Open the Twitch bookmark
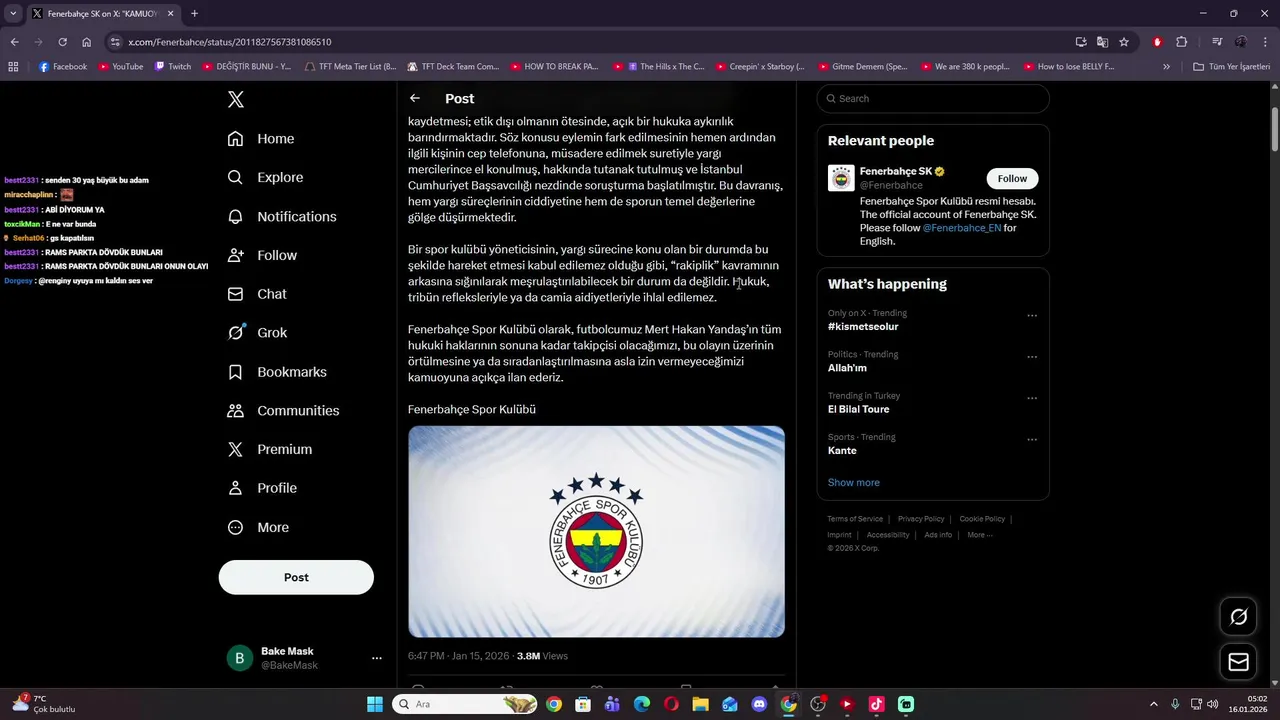The image size is (1280, 720). (x=172, y=67)
